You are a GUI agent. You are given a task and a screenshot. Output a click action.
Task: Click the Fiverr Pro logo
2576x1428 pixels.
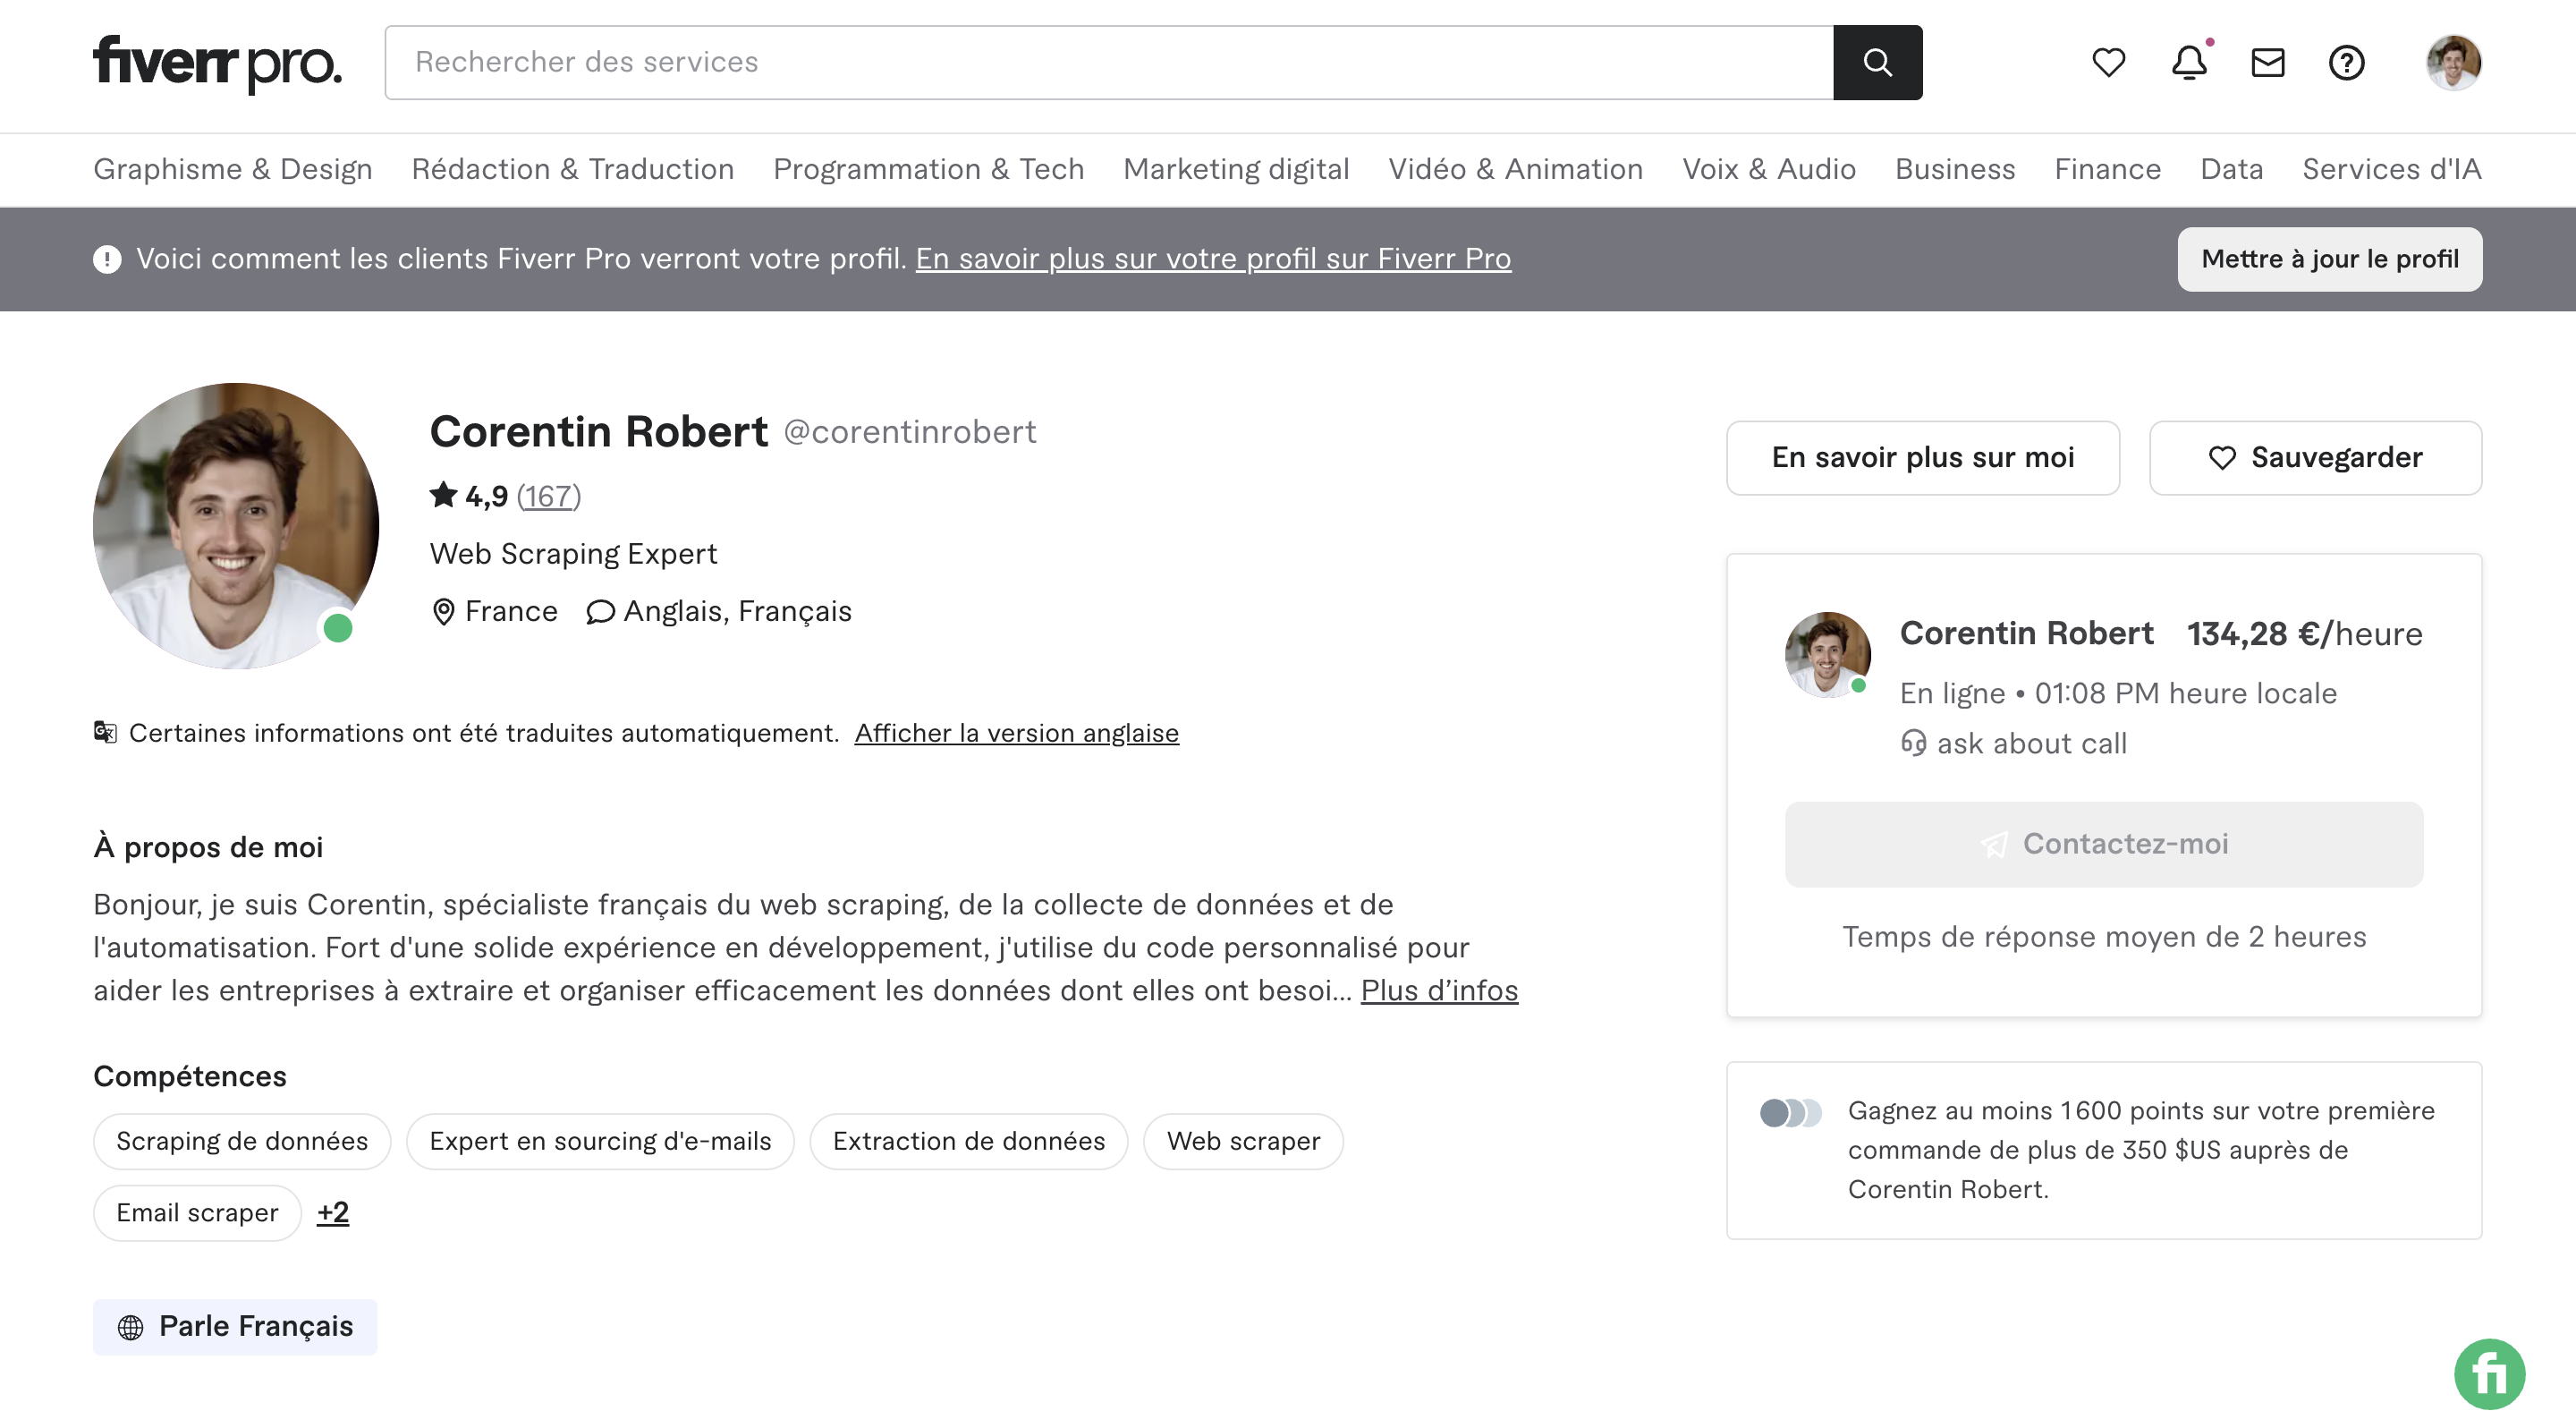[217, 63]
